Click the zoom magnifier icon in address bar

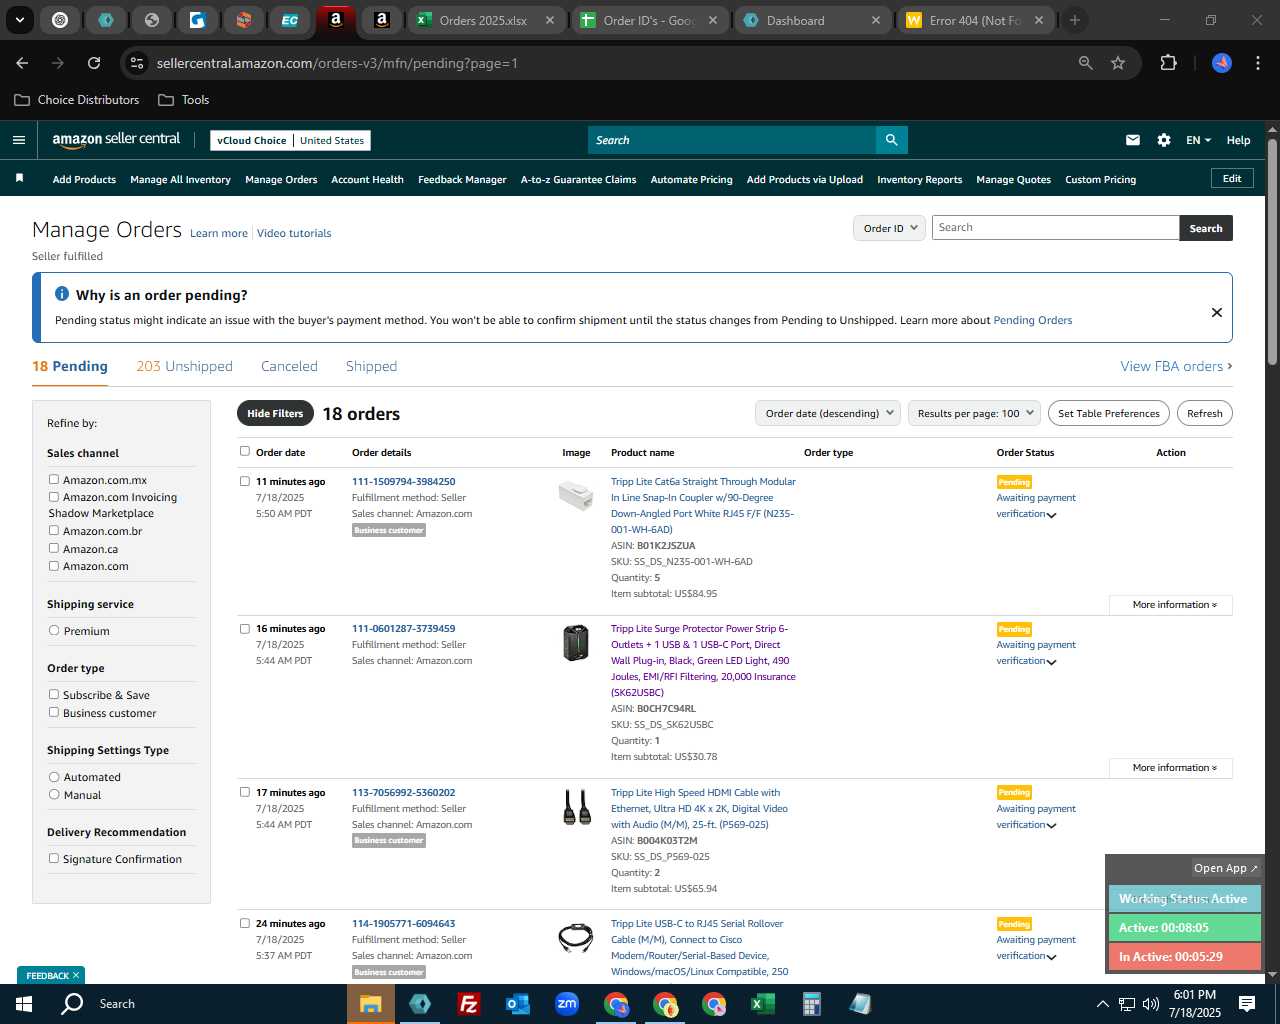coord(1086,63)
